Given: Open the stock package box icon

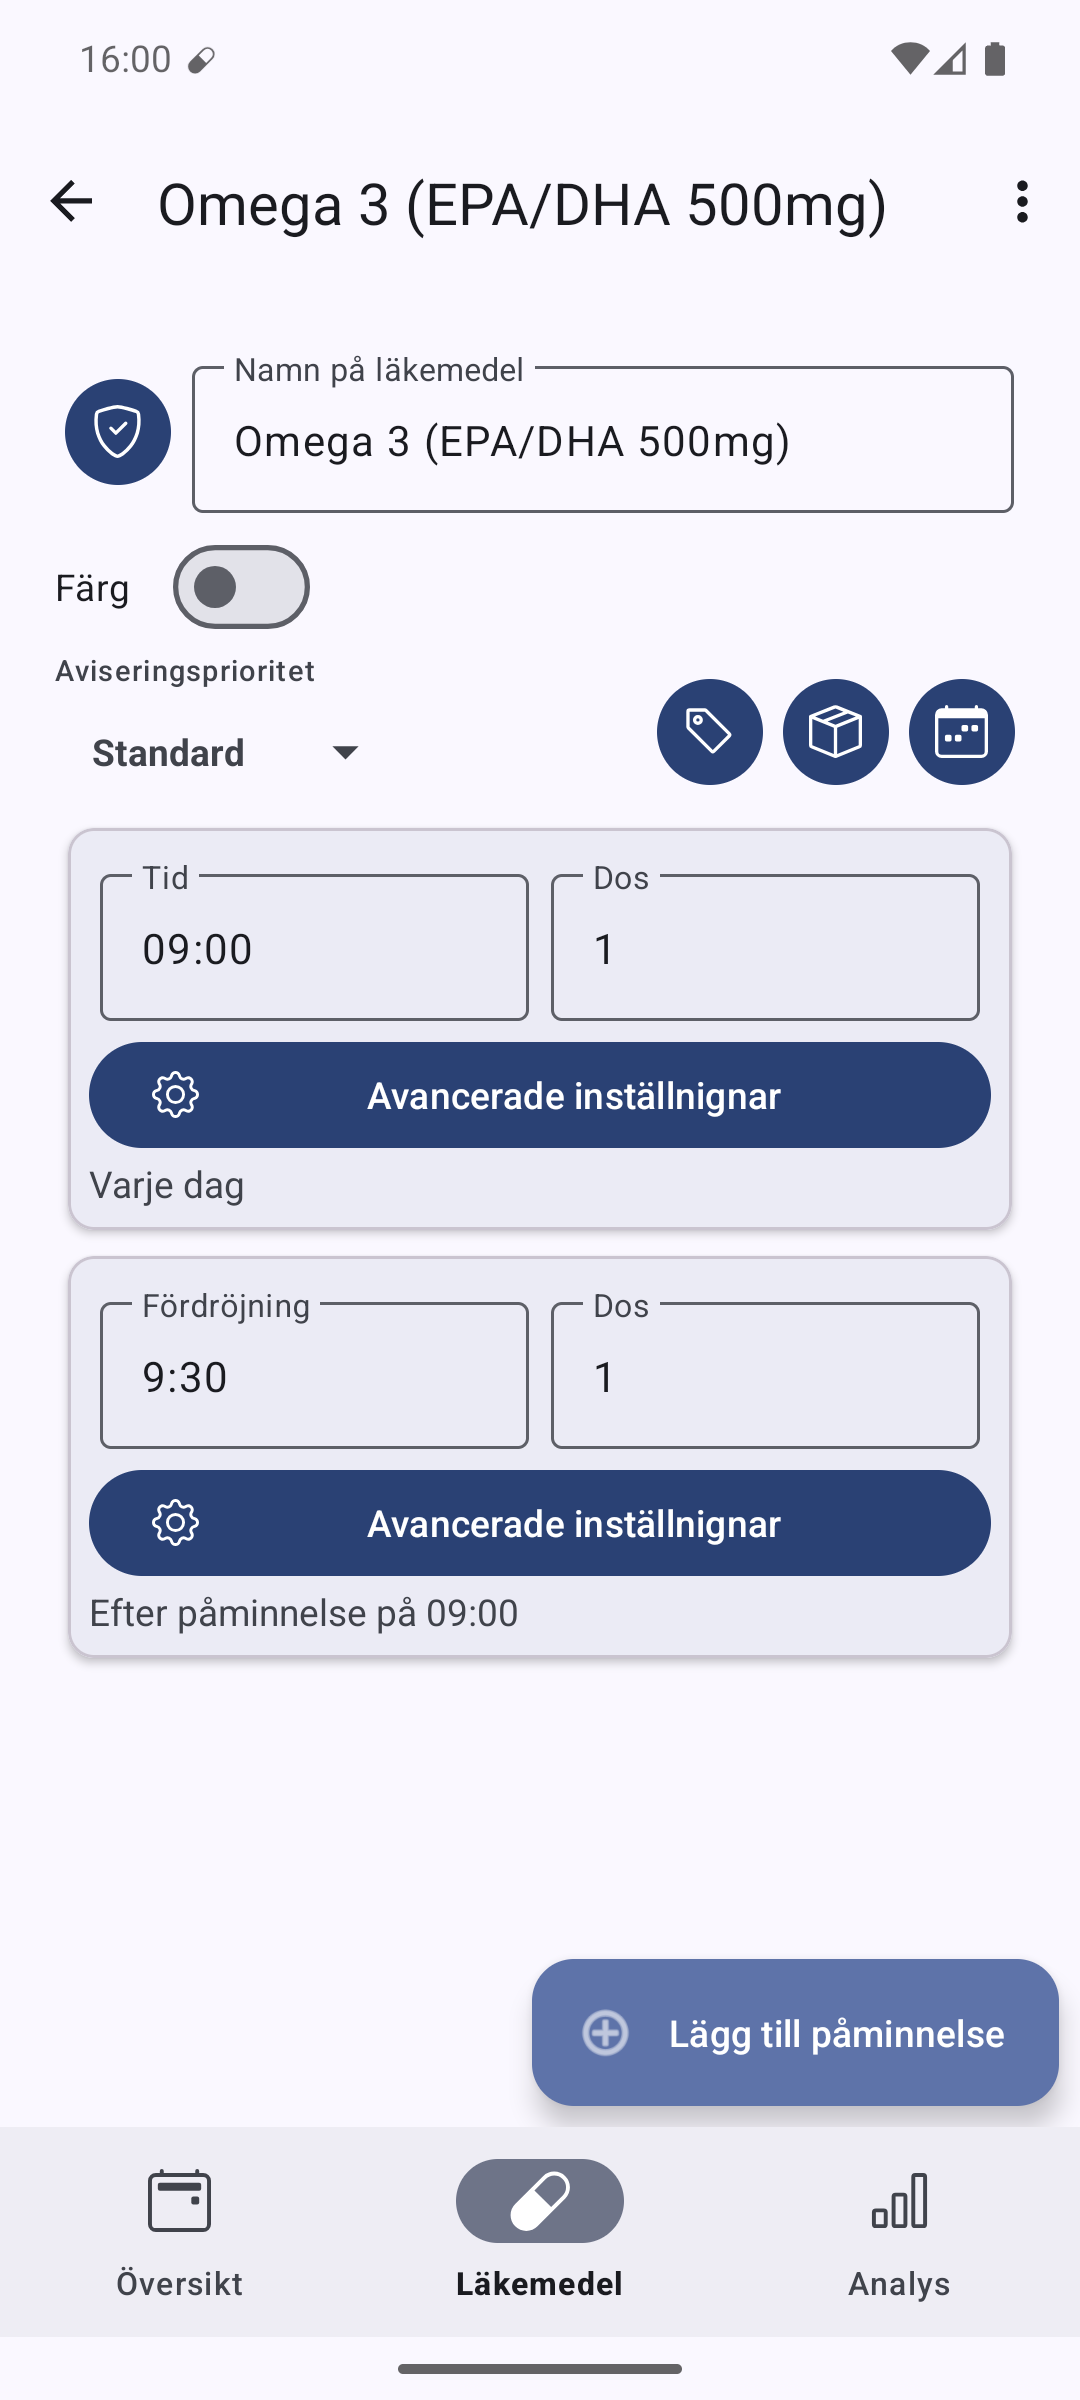Looking at the screenshot, I should click(836, 732).
